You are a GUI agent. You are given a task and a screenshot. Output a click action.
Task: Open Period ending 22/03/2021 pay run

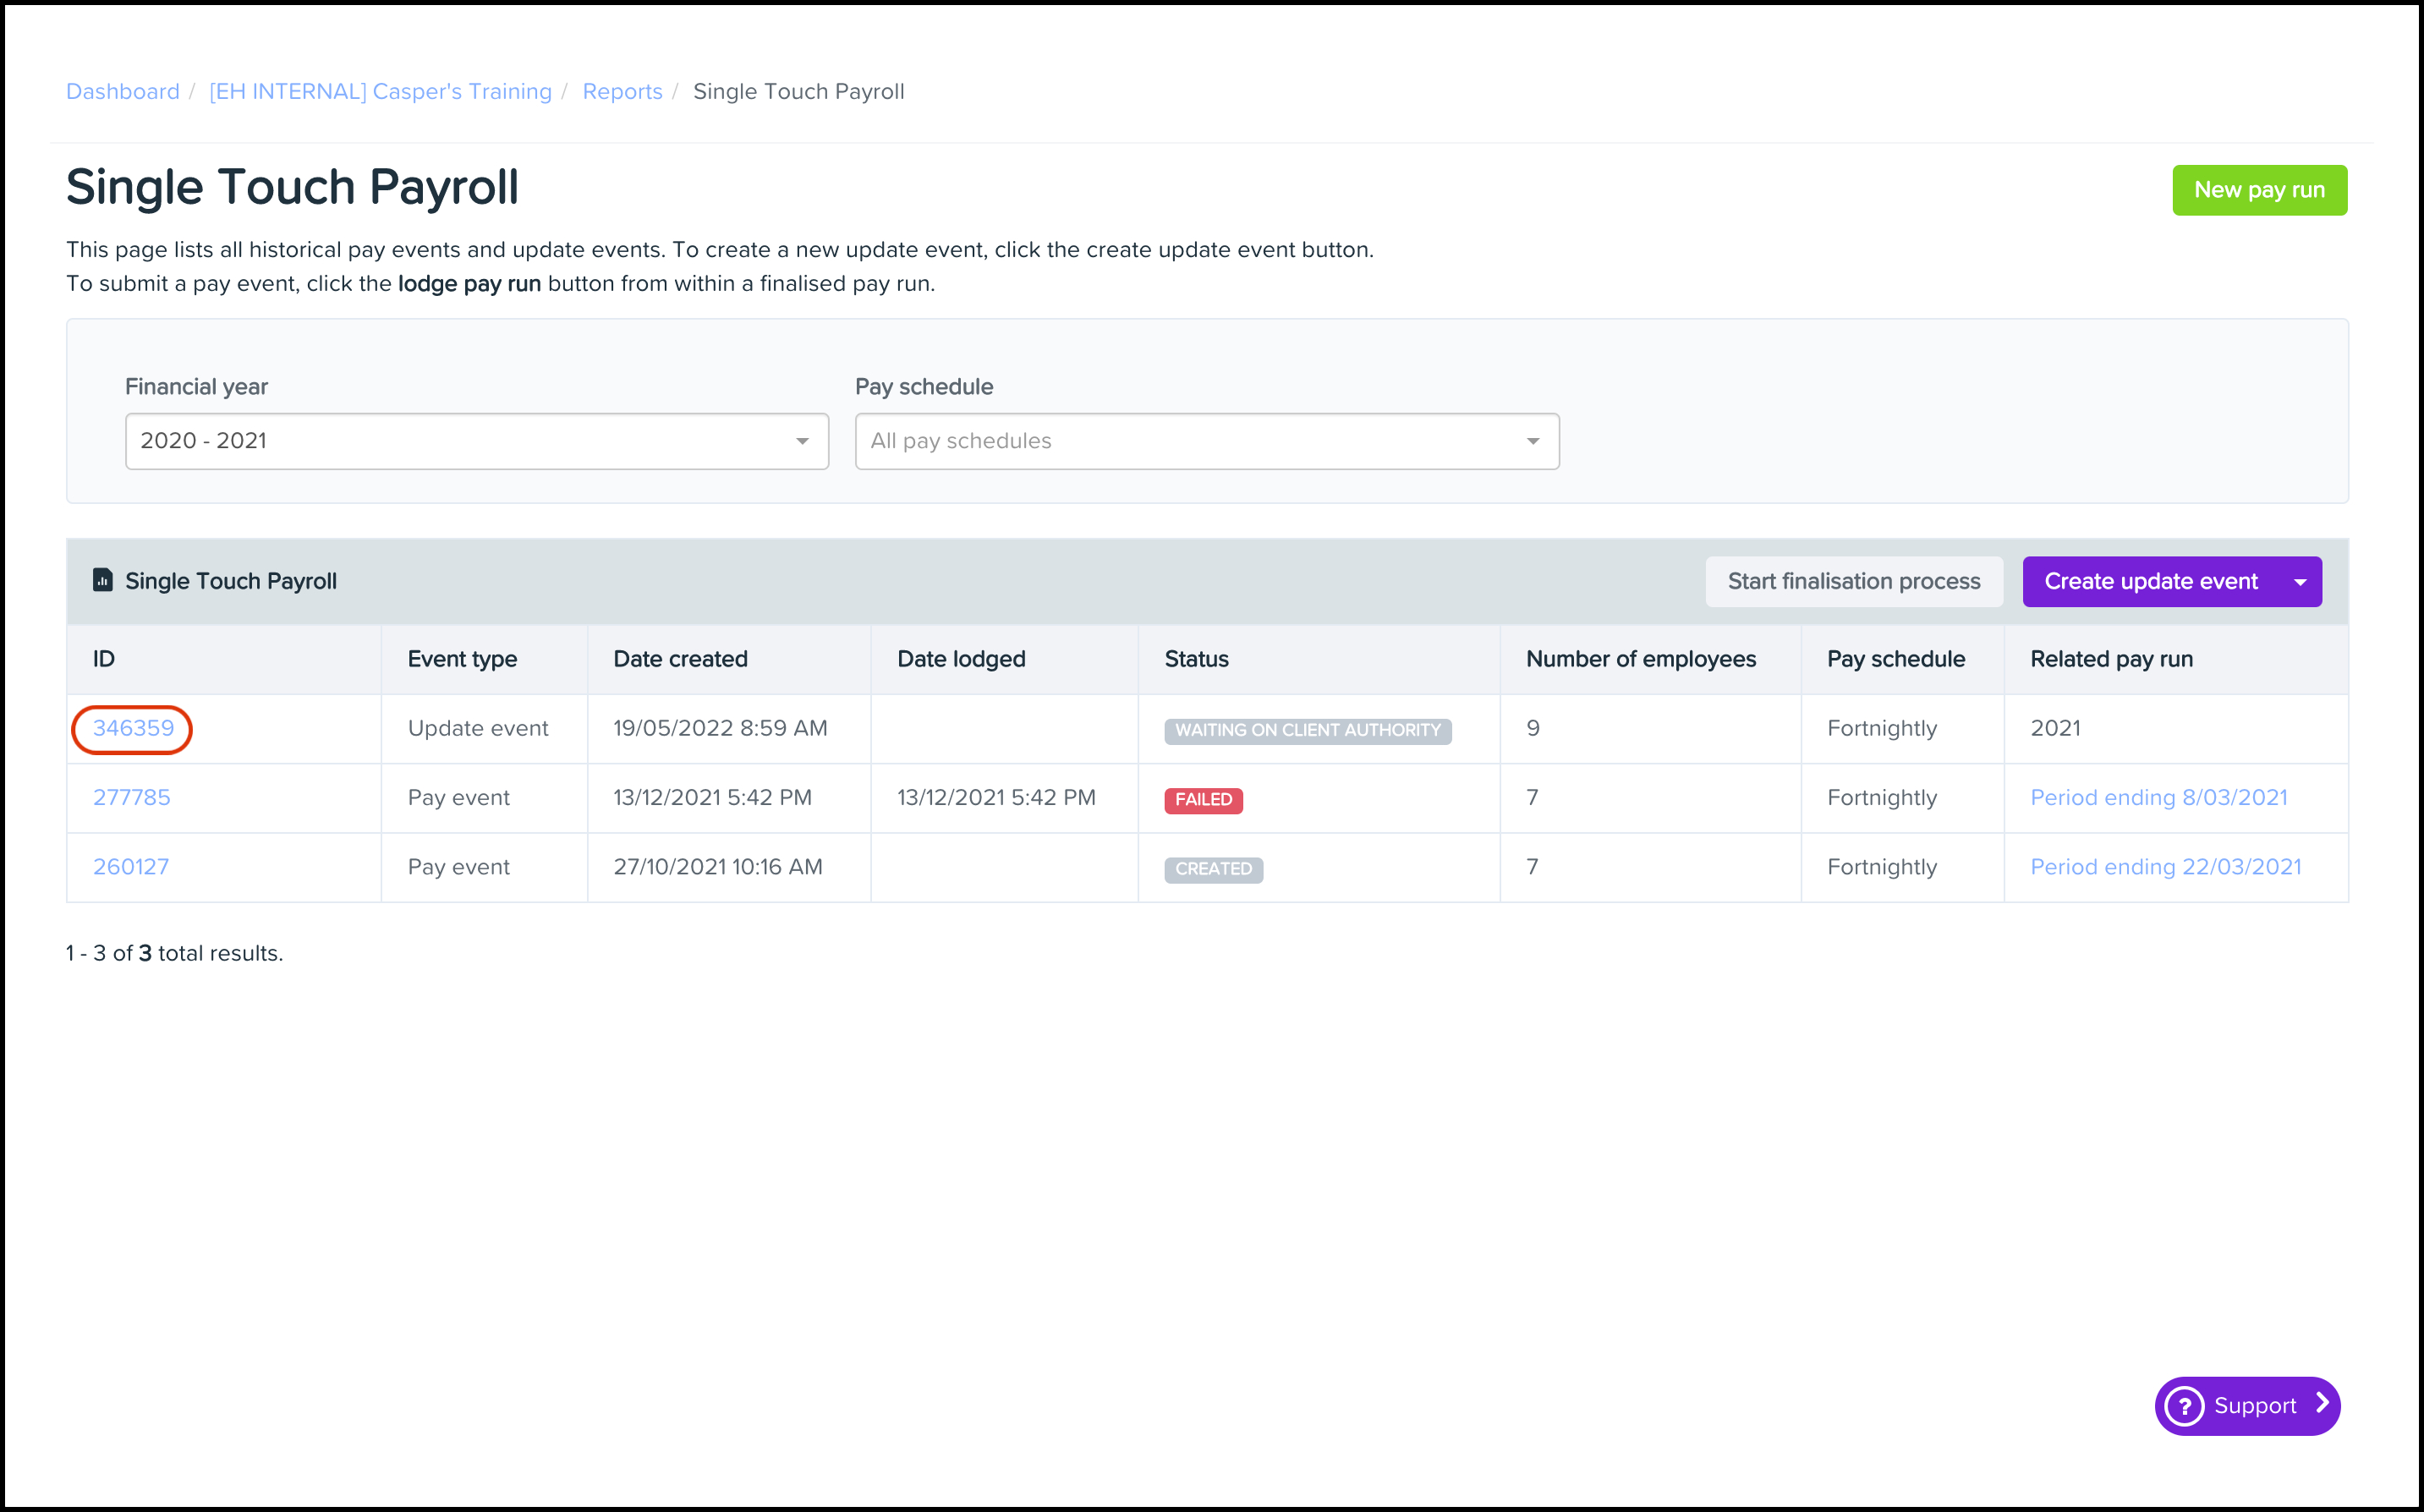pyautogui.click(x=2165, y=866)
